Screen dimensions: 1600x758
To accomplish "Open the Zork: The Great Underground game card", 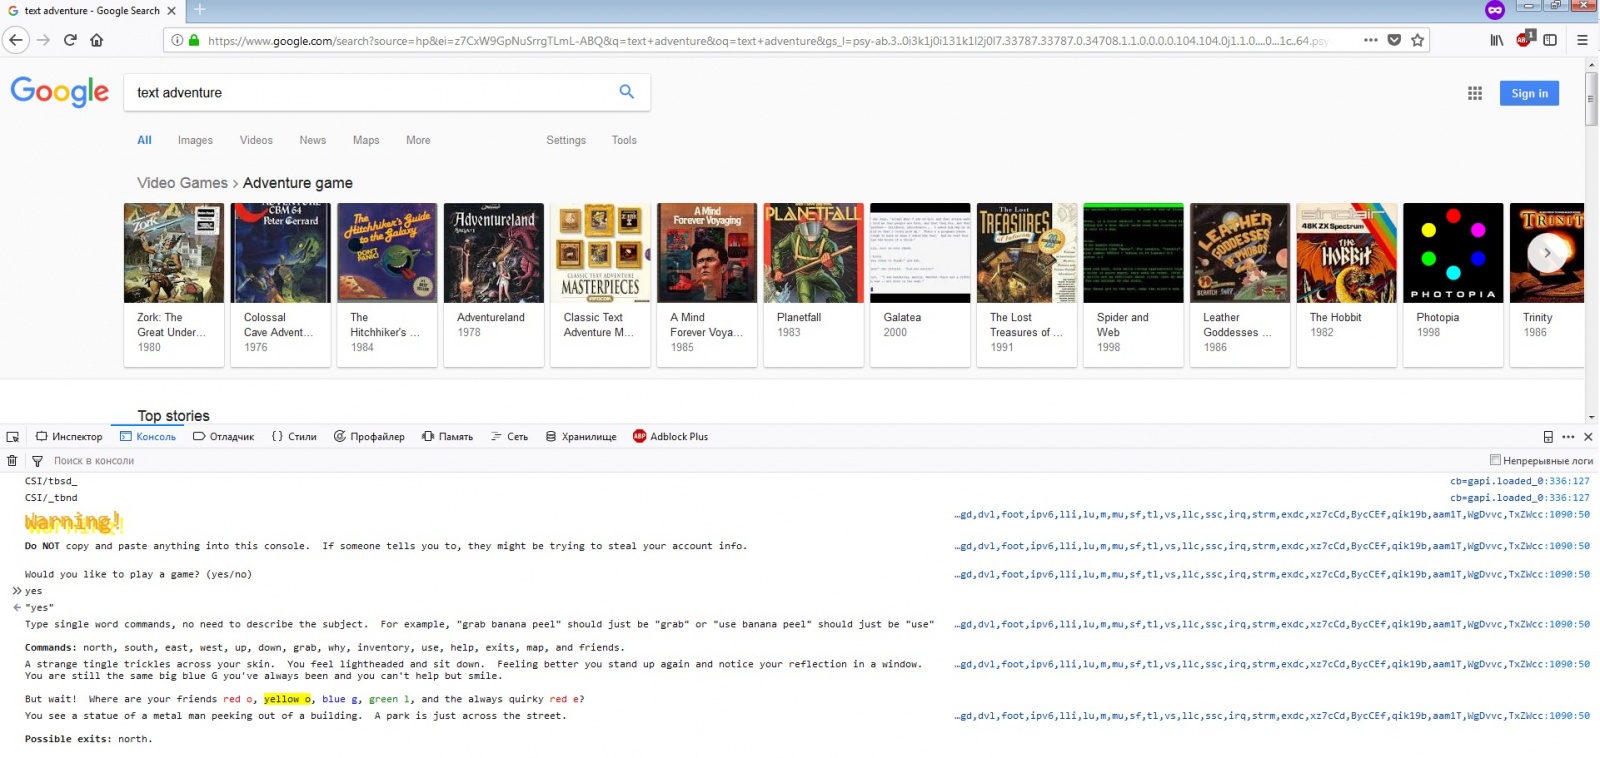I will pos(174,285).
